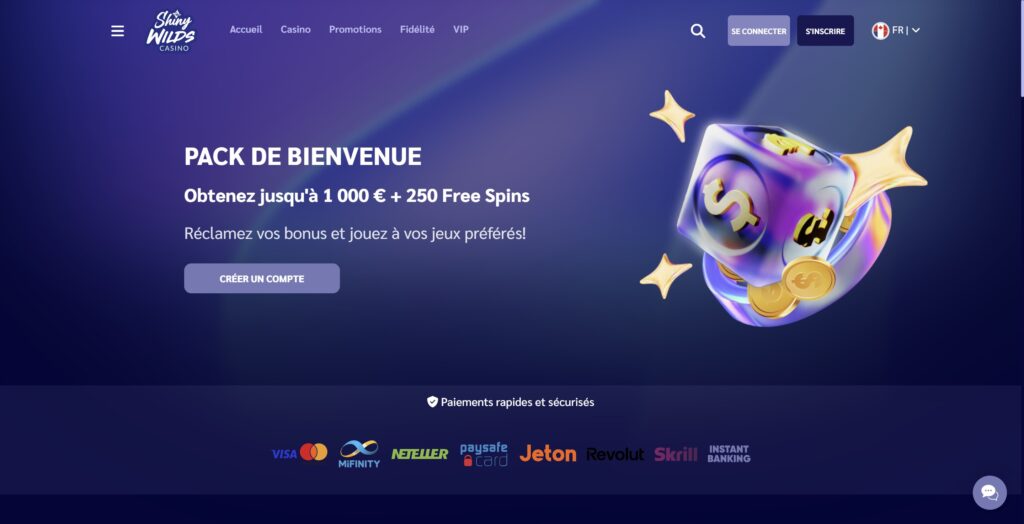
Task: Choose the paysafecard logo
Action: coord(484,454)
